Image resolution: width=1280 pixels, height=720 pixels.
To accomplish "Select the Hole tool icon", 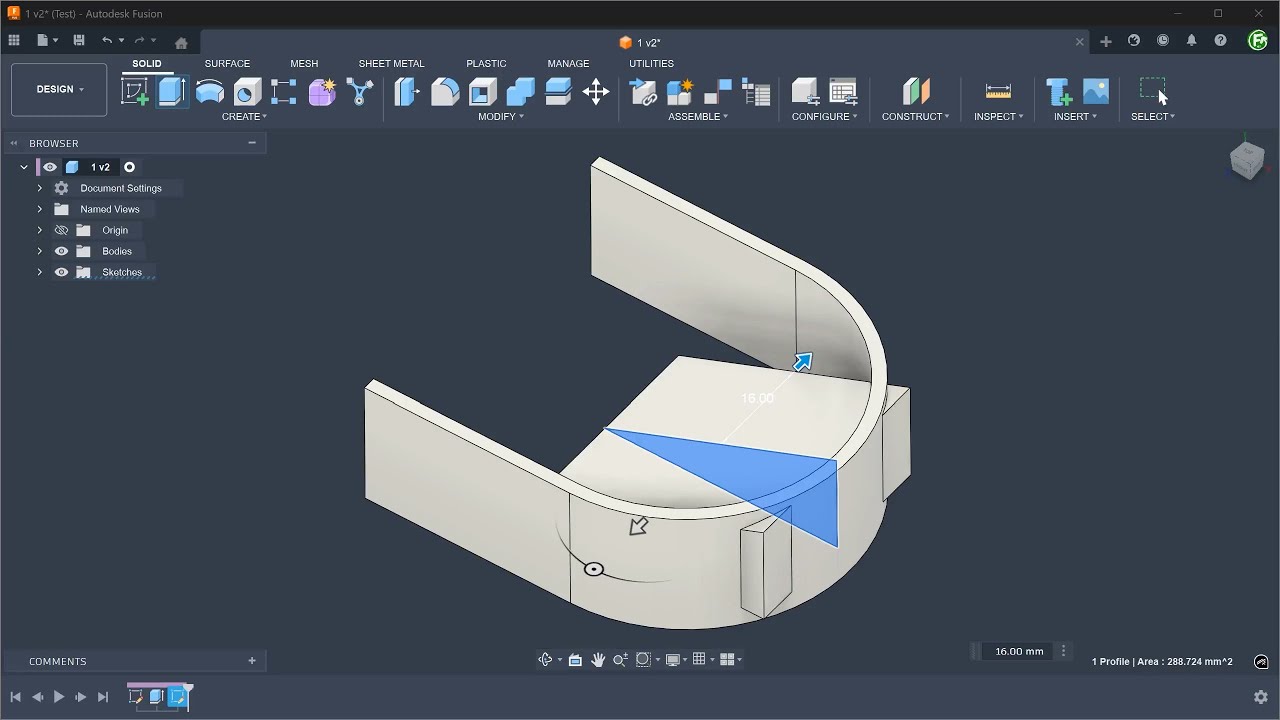I will click(247, 92).
